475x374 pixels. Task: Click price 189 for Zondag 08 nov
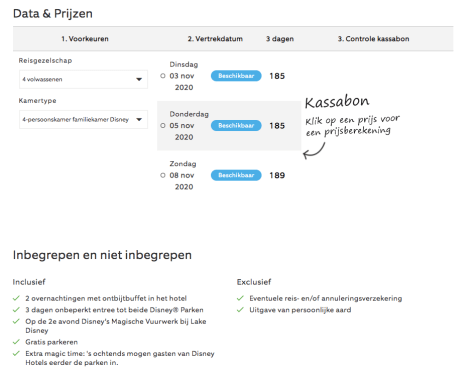(x=277, y=175)
